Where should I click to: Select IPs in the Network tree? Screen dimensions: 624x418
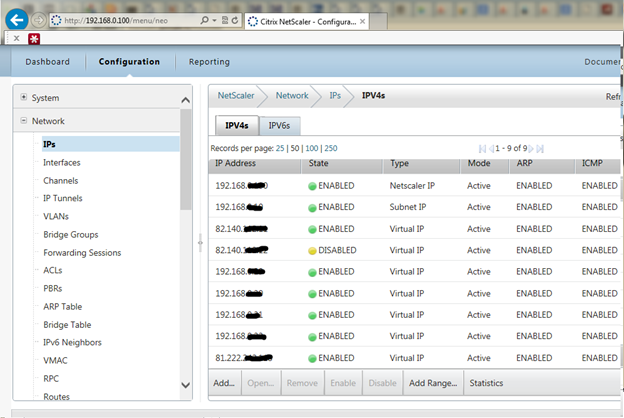pos(110,144)
